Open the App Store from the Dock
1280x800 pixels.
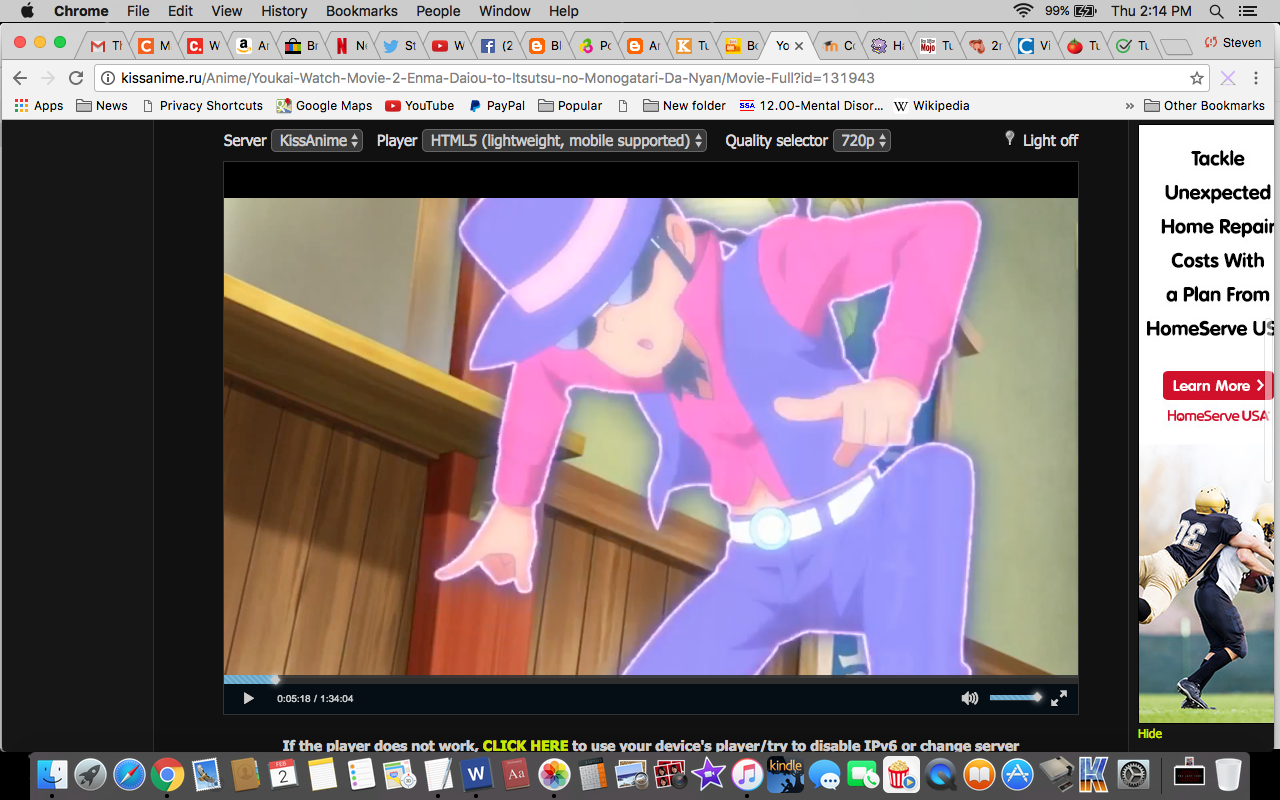click(x=1017, y=774)
